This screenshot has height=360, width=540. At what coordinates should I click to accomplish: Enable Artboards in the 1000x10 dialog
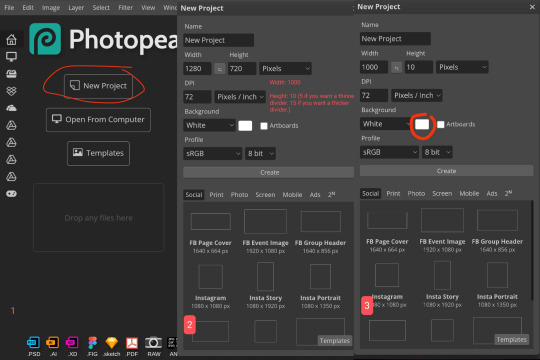click(x=440, y=124)
